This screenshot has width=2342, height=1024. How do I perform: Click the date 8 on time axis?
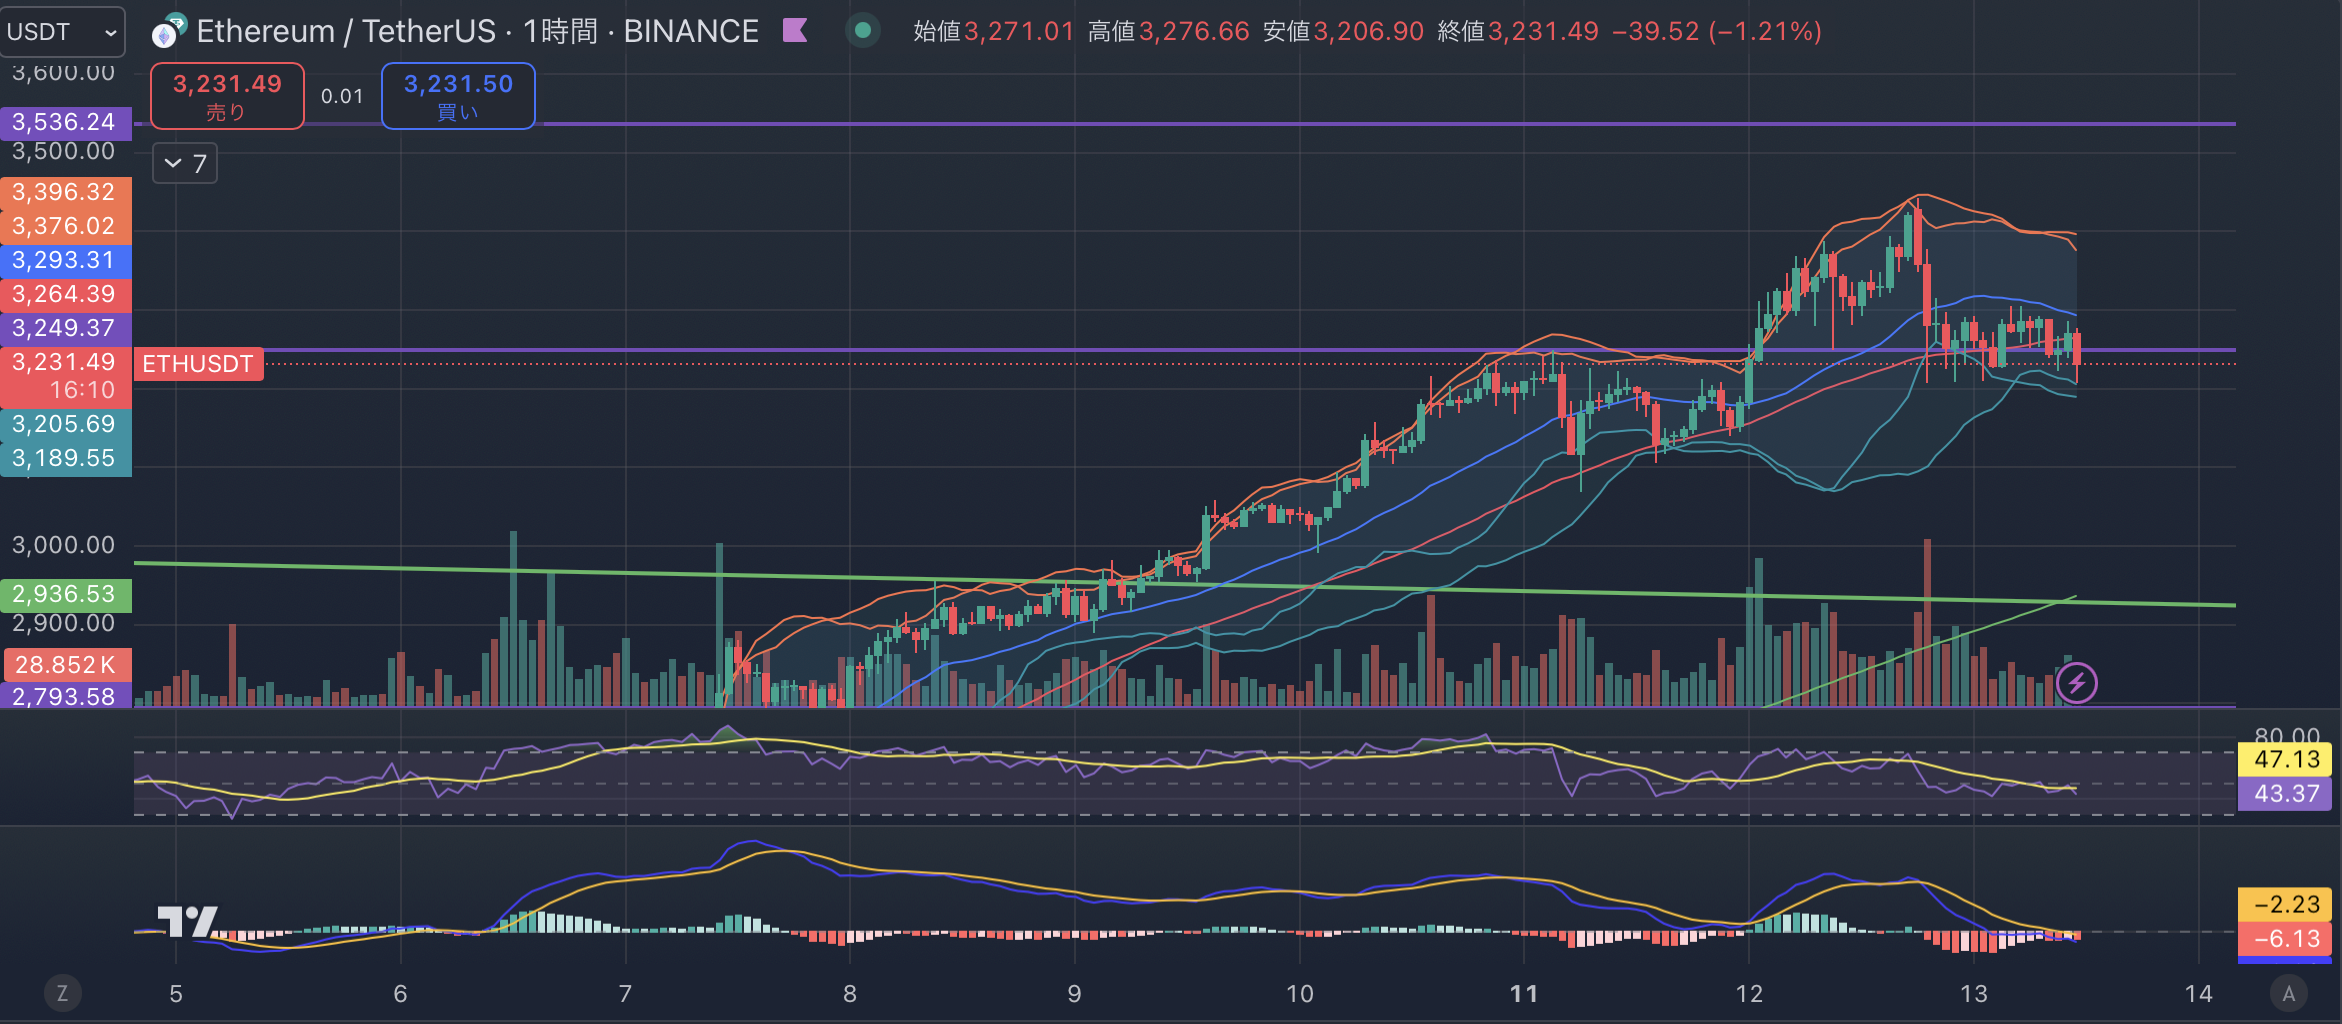point(850,993)
